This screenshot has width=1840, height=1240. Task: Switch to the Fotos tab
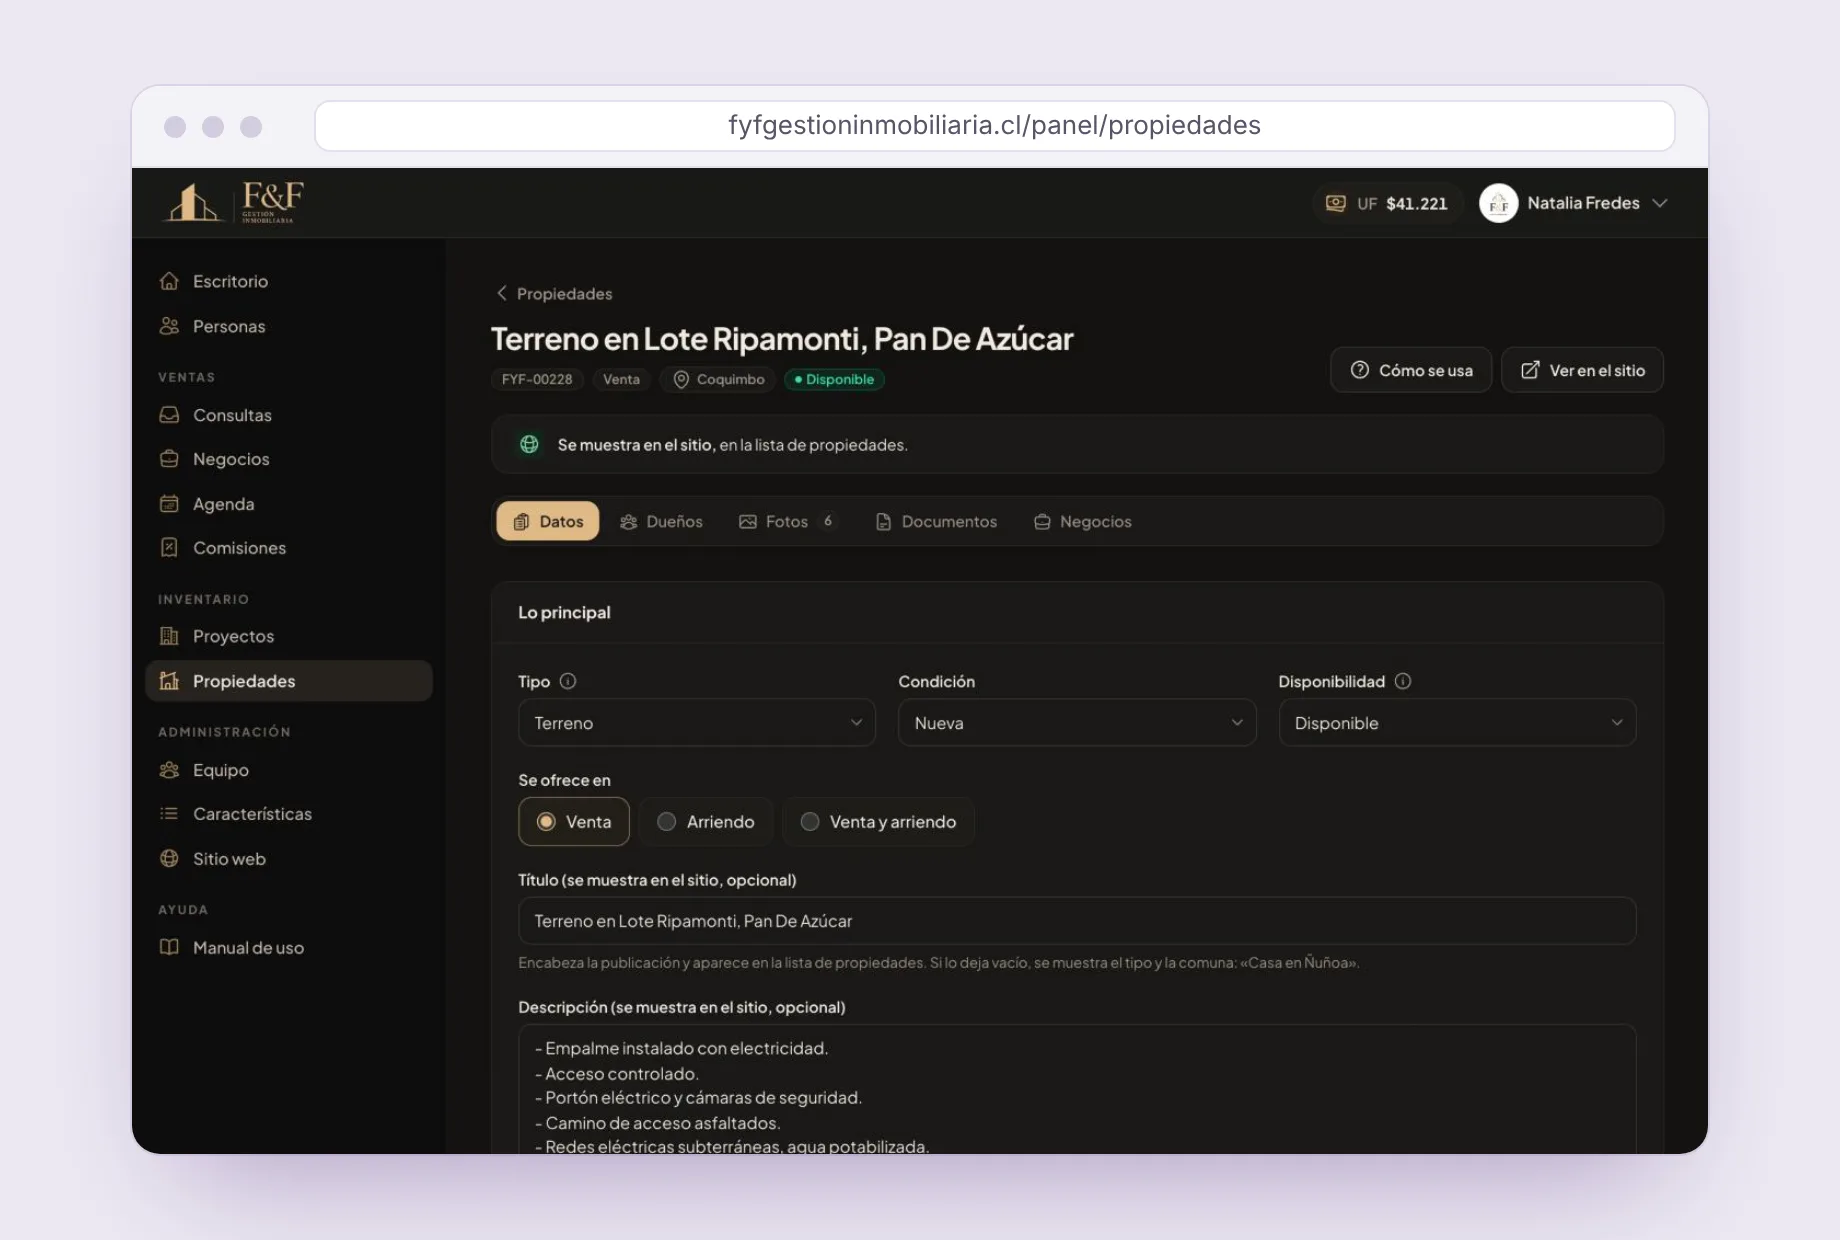(x=787, y=521)
